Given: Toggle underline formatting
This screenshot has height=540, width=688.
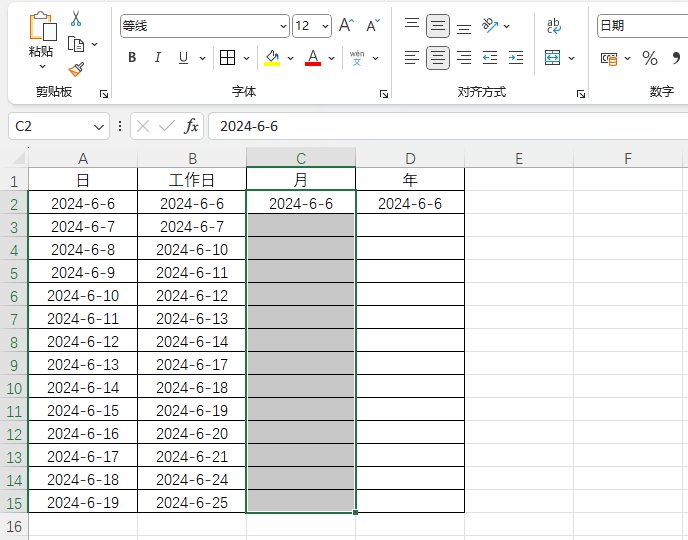Looking at the screenshot, I should pos(183,57).
